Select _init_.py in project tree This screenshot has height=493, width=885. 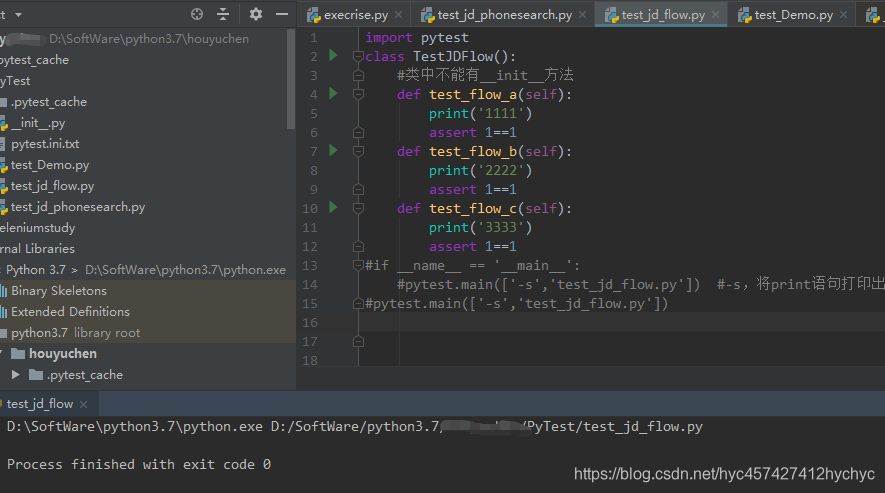coord(38,123)
